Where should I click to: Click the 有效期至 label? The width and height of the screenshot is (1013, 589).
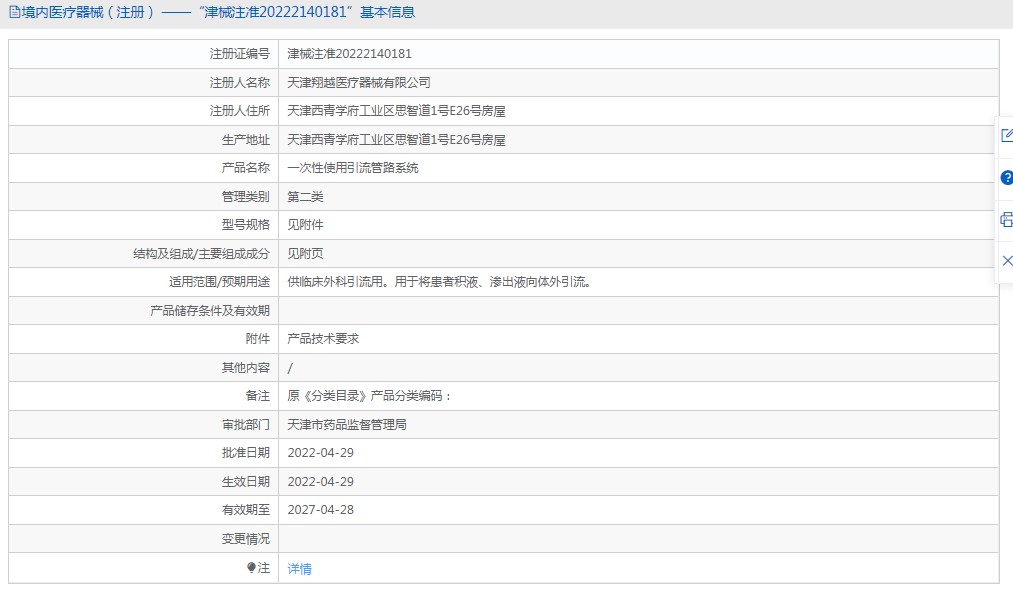pos(245,510)
